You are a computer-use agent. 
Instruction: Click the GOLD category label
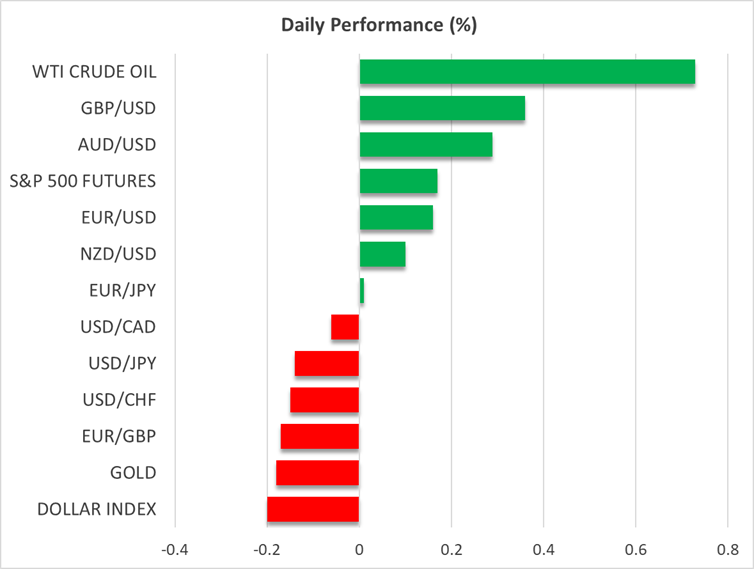[x=135, y=472]
